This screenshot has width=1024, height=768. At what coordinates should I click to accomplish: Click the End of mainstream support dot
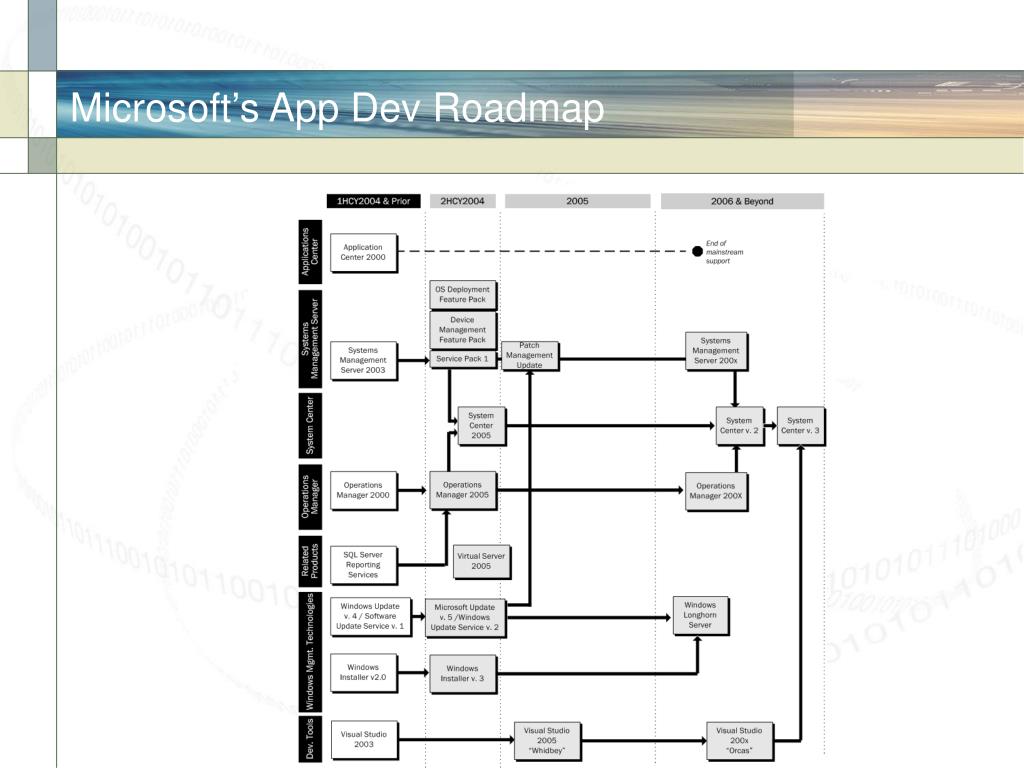(697, 251)
